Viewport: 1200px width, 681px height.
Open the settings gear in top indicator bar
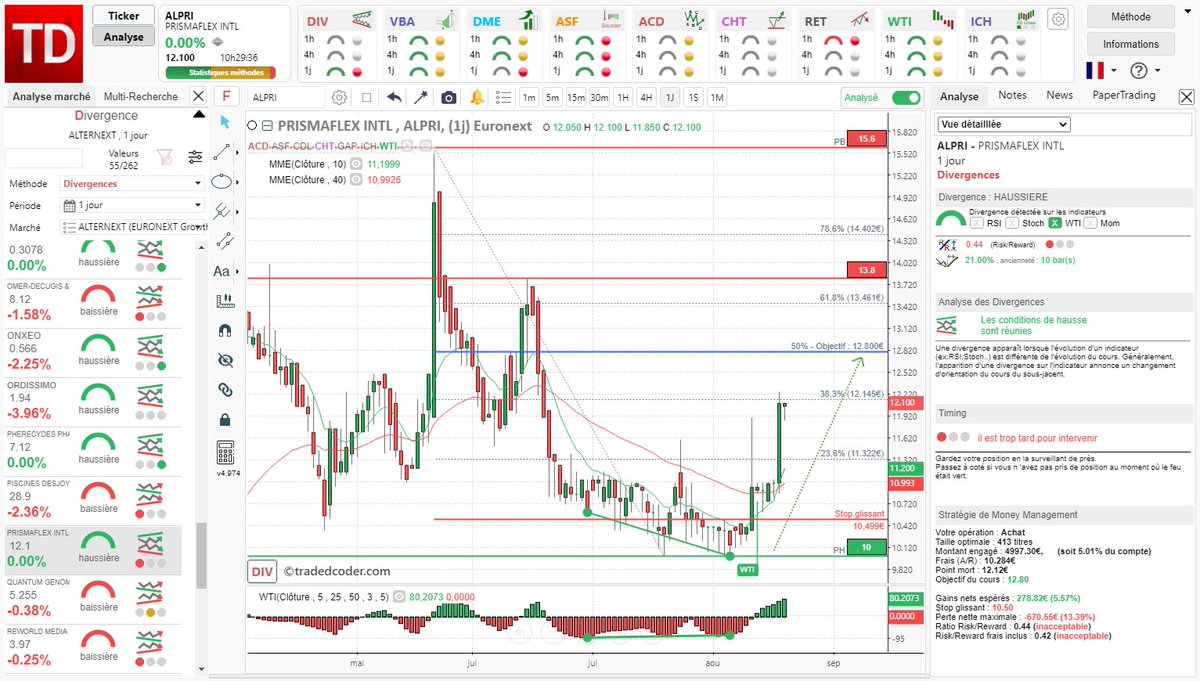tap(1058, 18)
